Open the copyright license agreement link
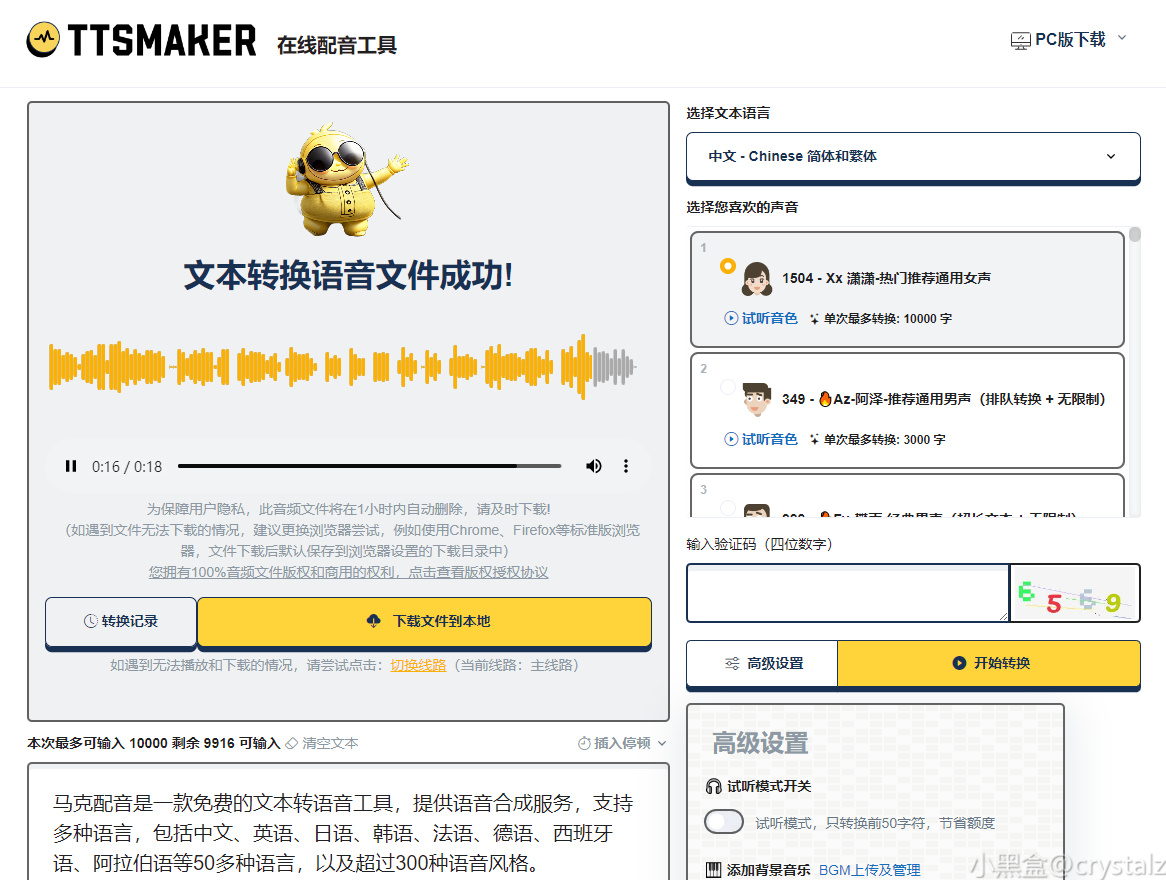 click(348, 572)
